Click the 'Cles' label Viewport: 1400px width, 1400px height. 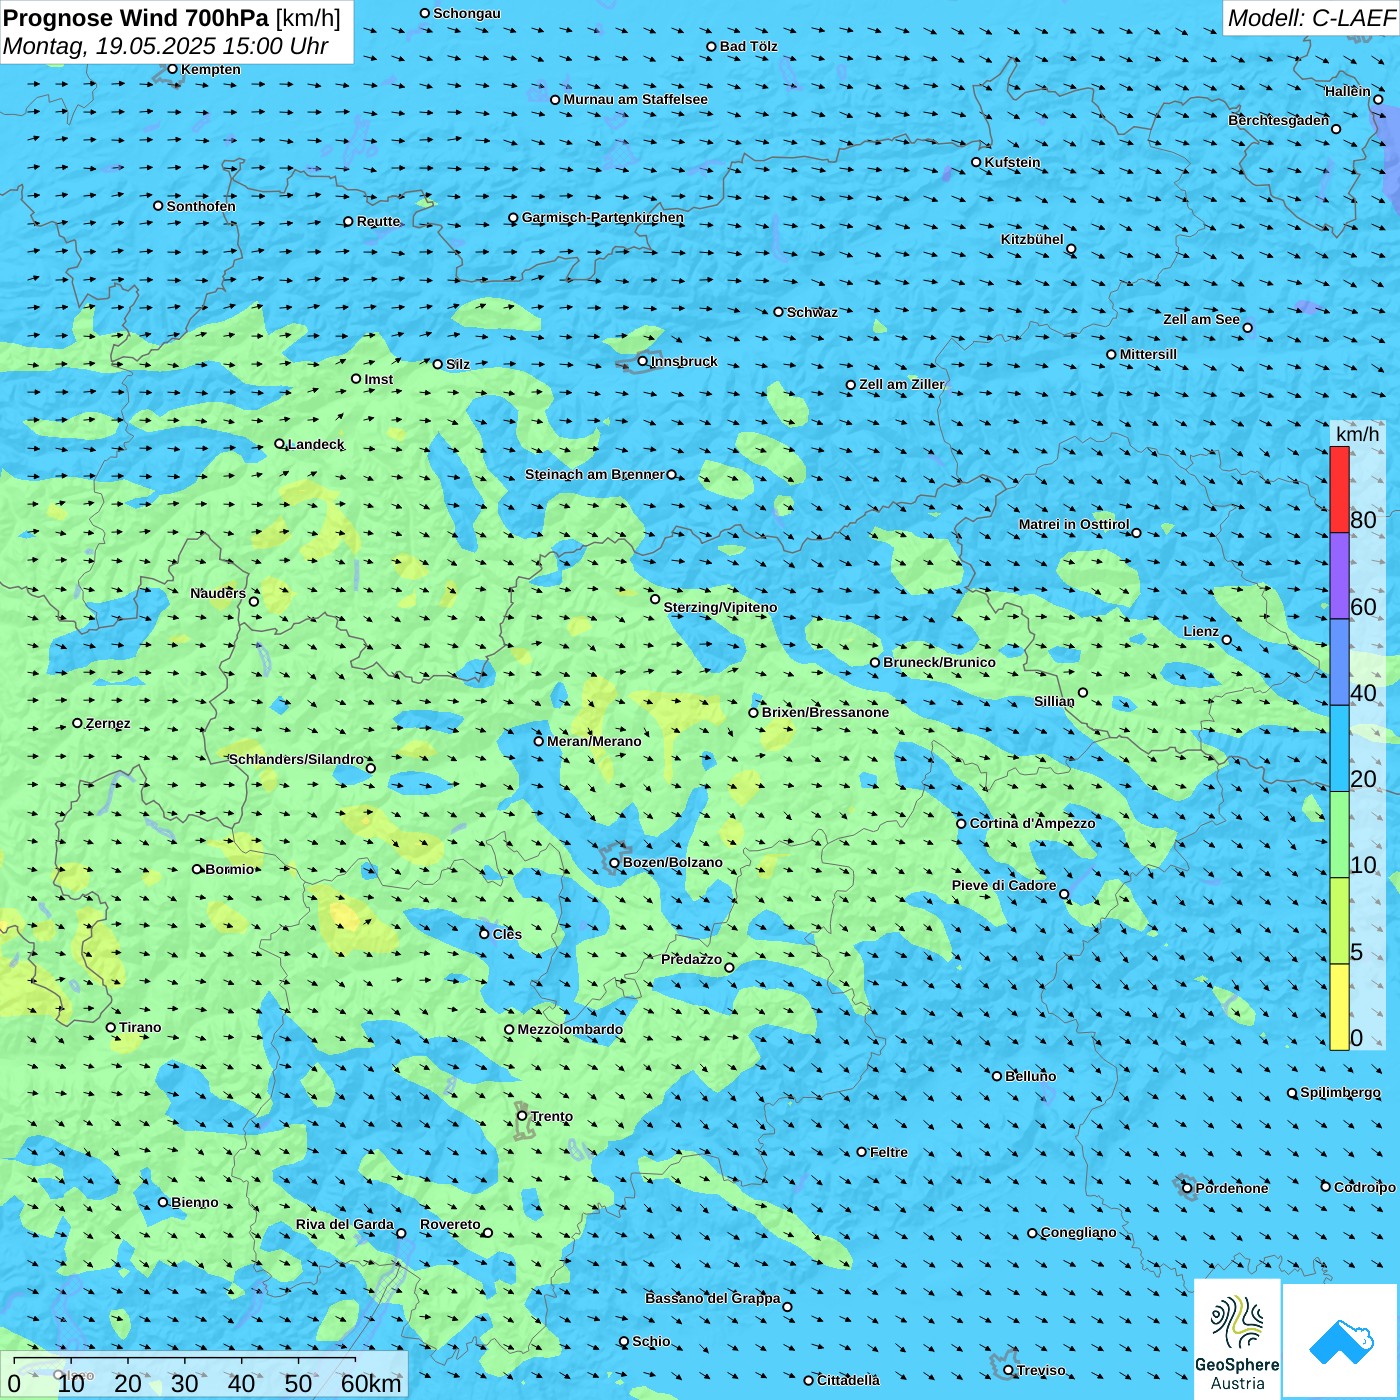tap(507, 934)
